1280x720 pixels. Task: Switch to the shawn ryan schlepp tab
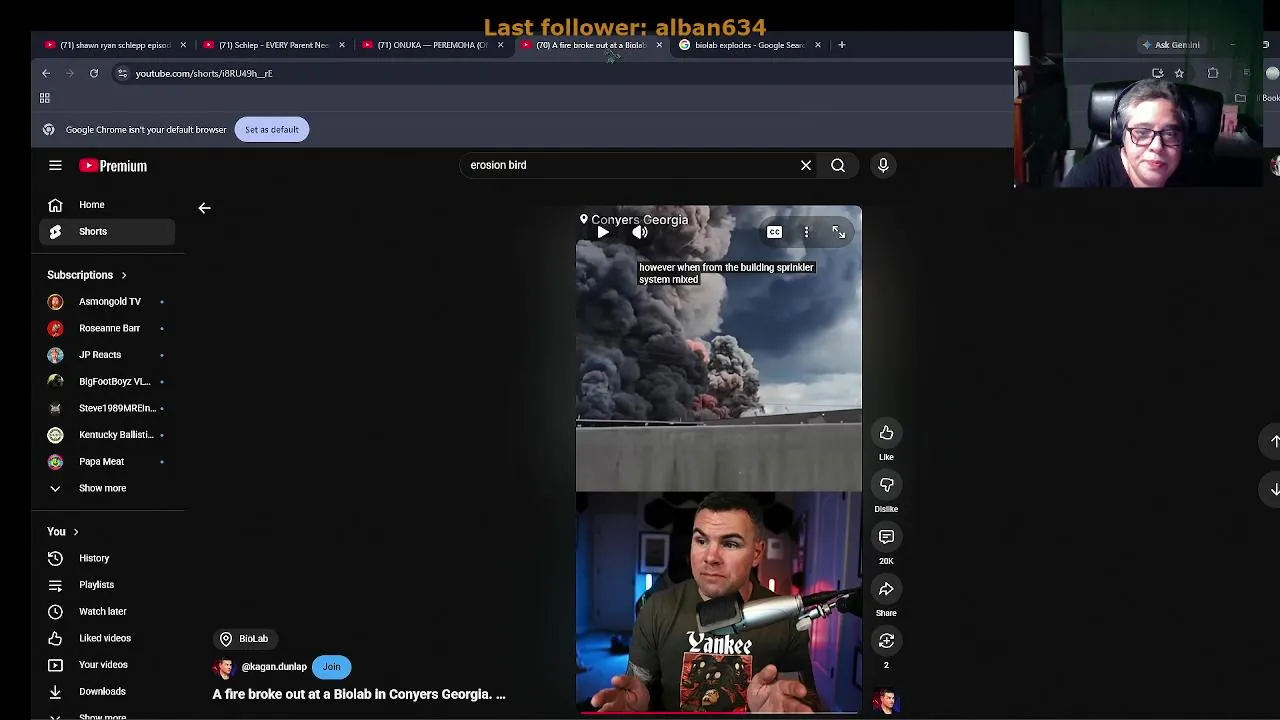(x=113, y=45)
